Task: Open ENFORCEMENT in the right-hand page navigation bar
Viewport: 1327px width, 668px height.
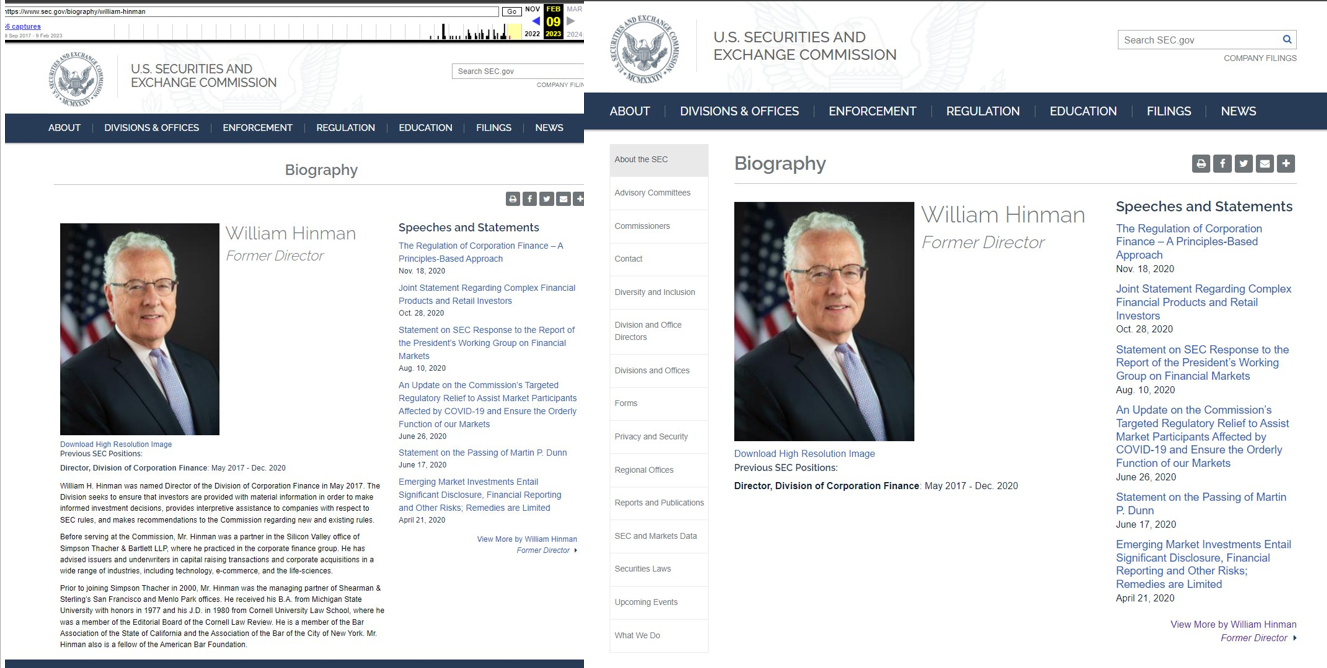Action: click(873, 111)
